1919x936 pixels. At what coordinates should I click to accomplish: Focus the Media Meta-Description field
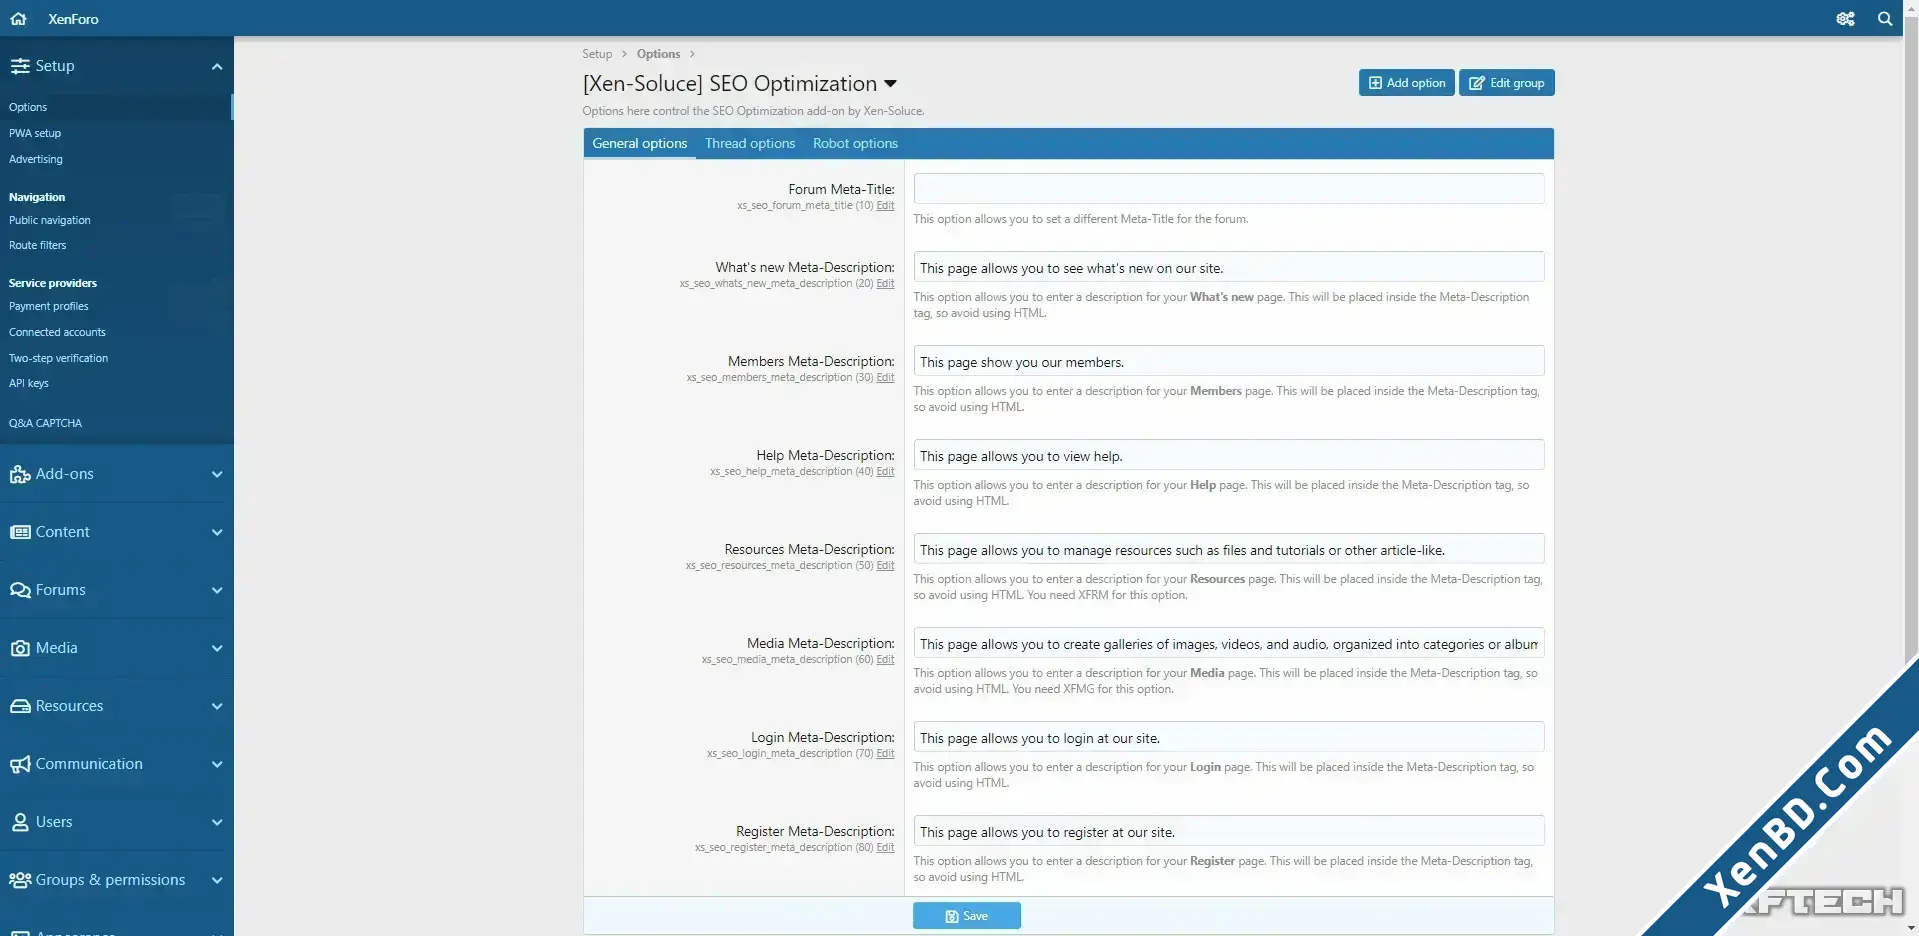[1228, 643]
